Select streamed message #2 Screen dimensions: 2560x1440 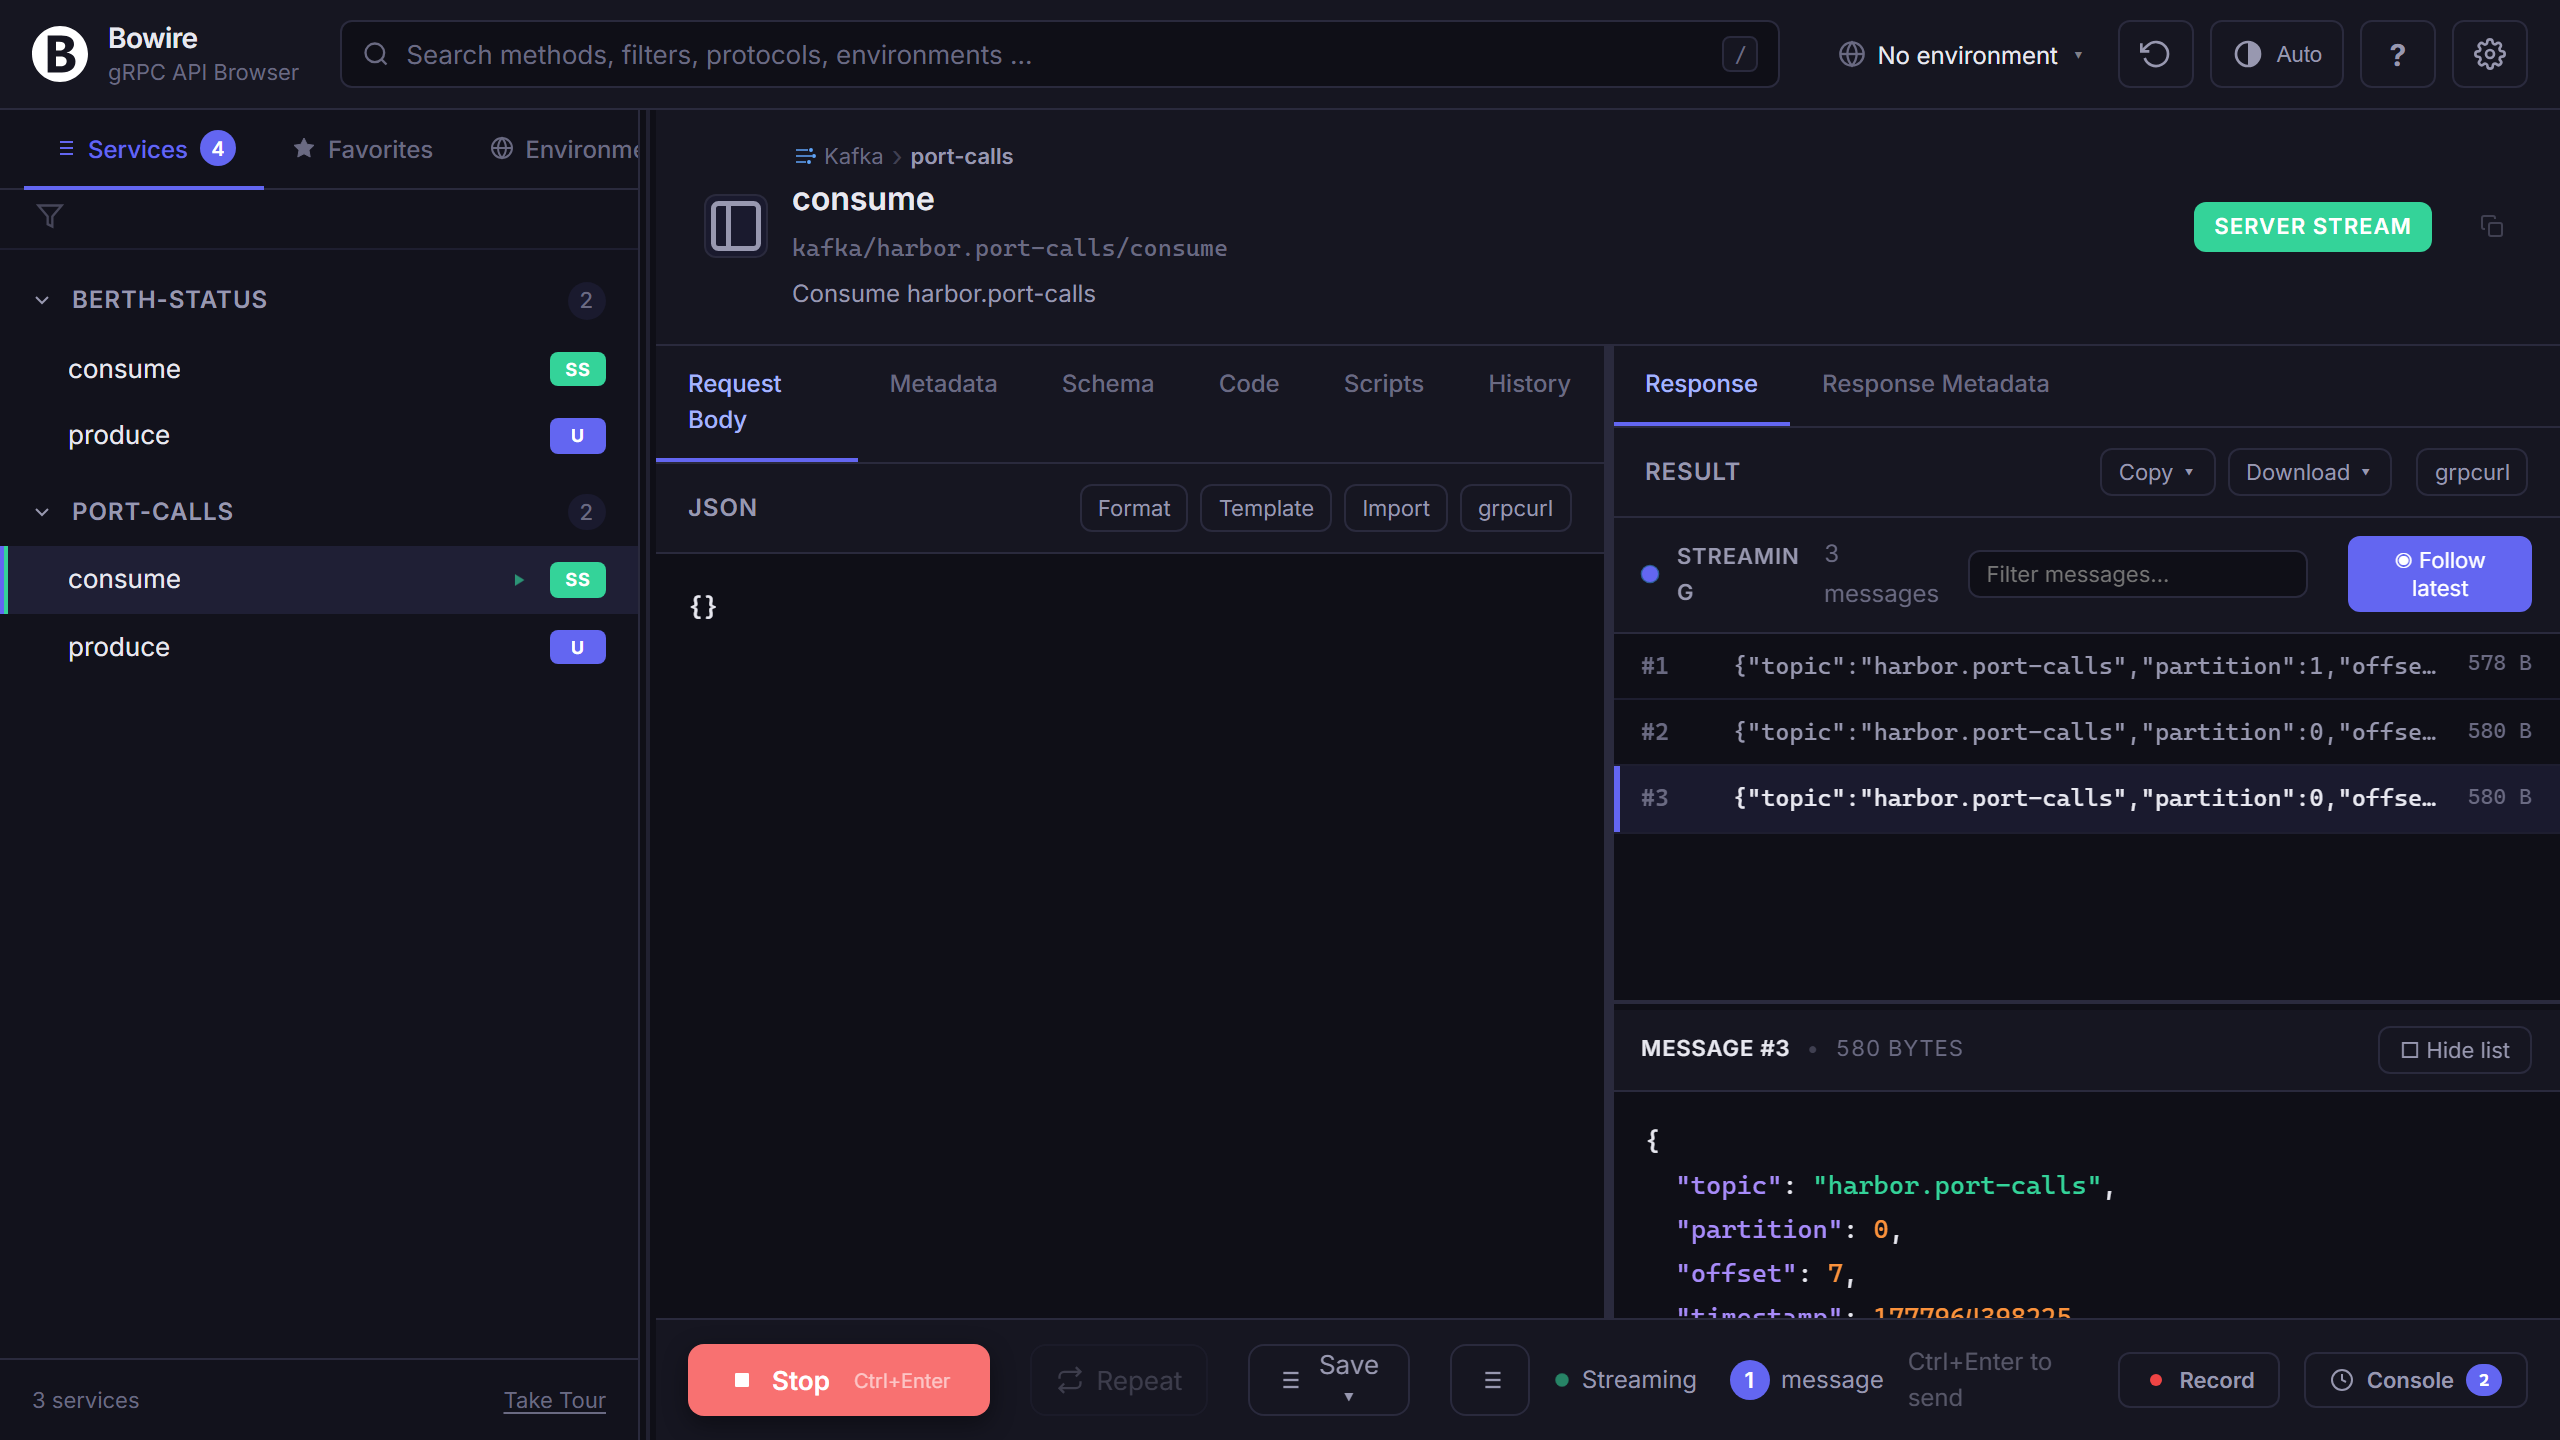2086,731
